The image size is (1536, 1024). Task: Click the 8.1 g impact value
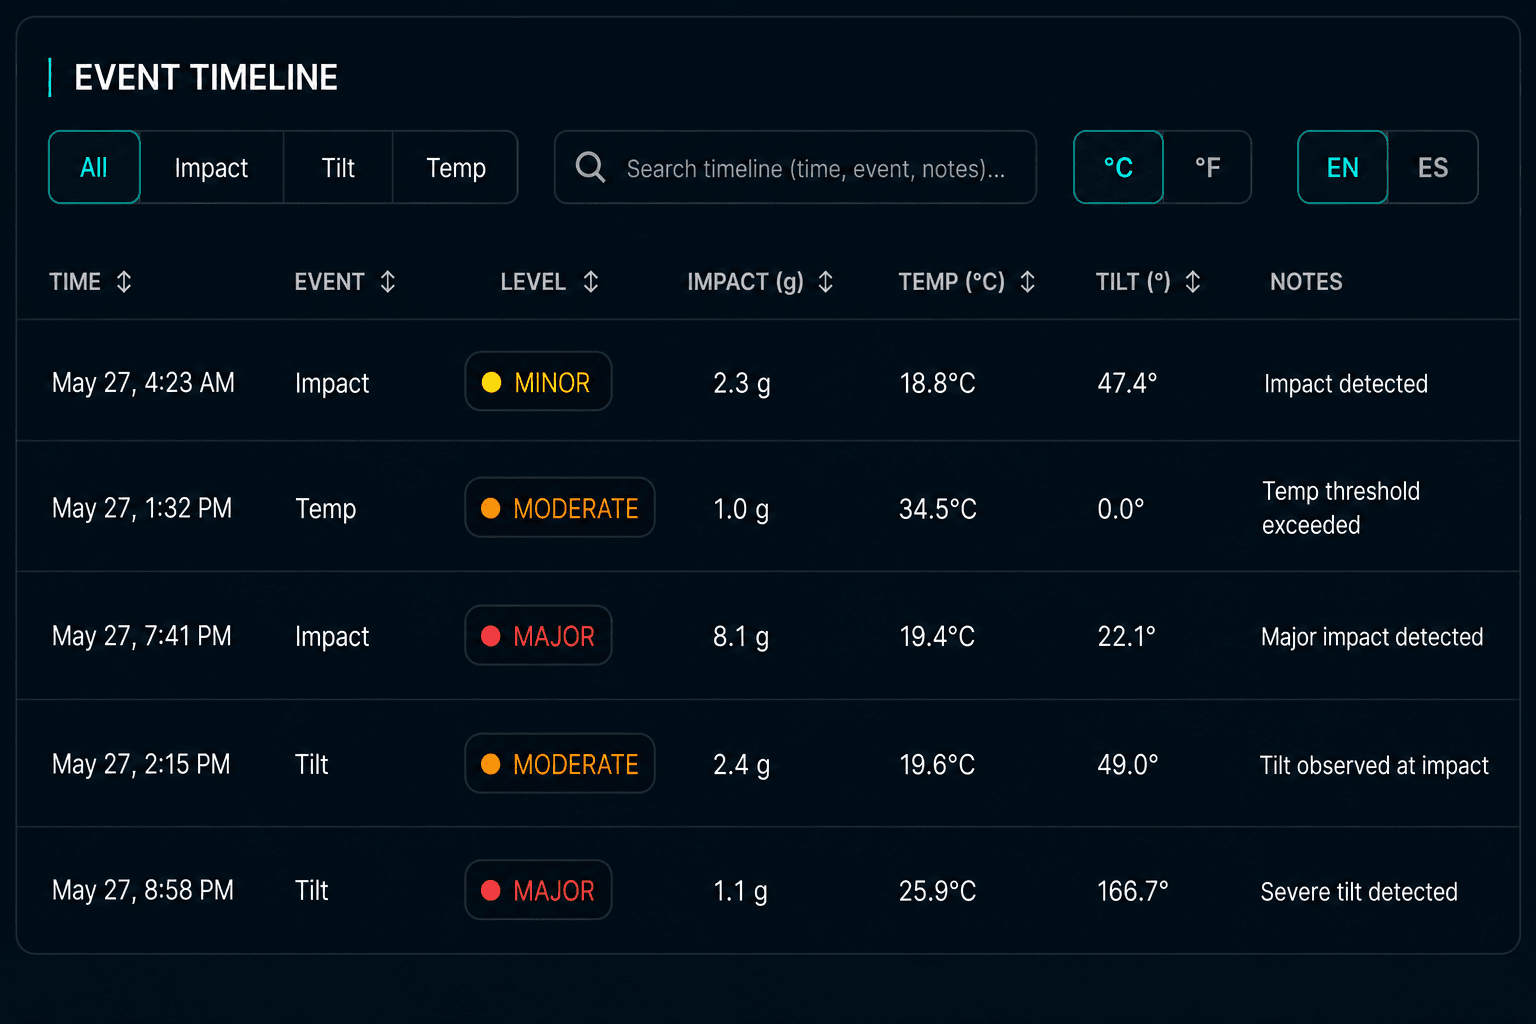[741, 637]
